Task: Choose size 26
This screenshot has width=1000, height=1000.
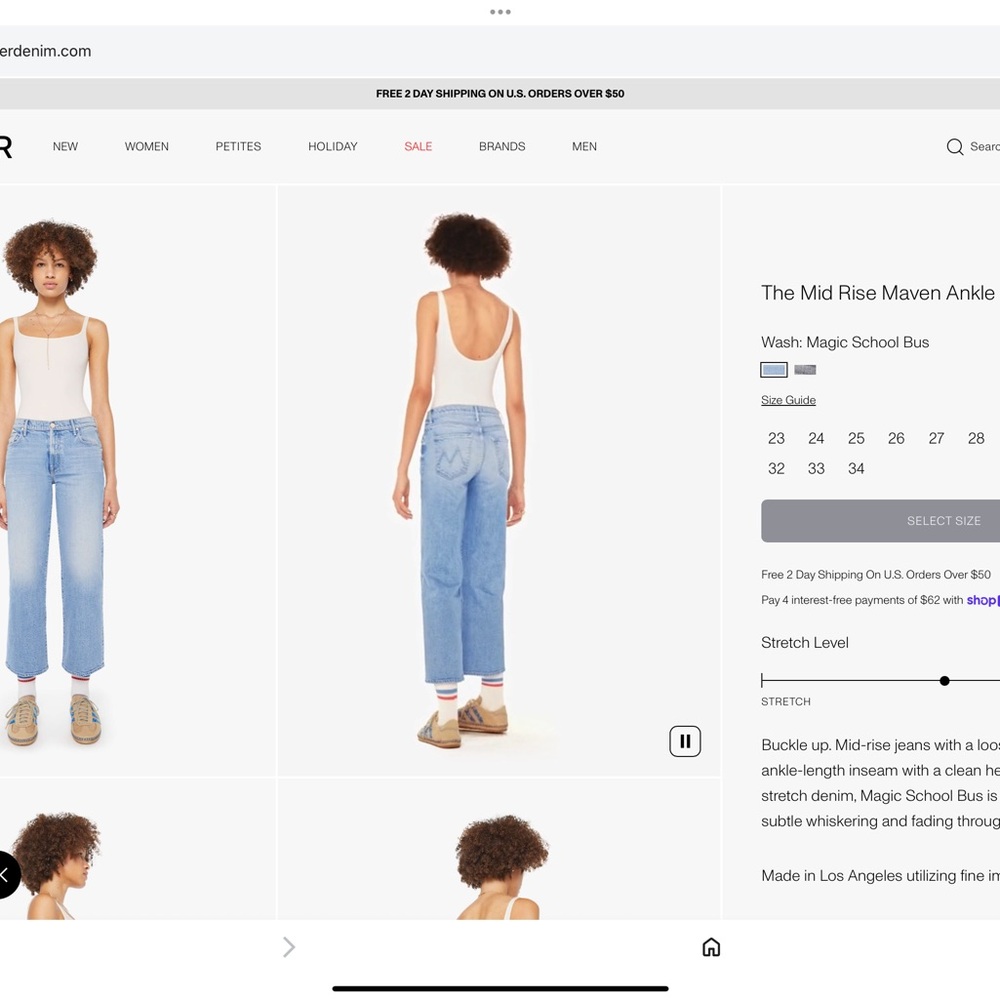Action: click(x=896, y=438)
